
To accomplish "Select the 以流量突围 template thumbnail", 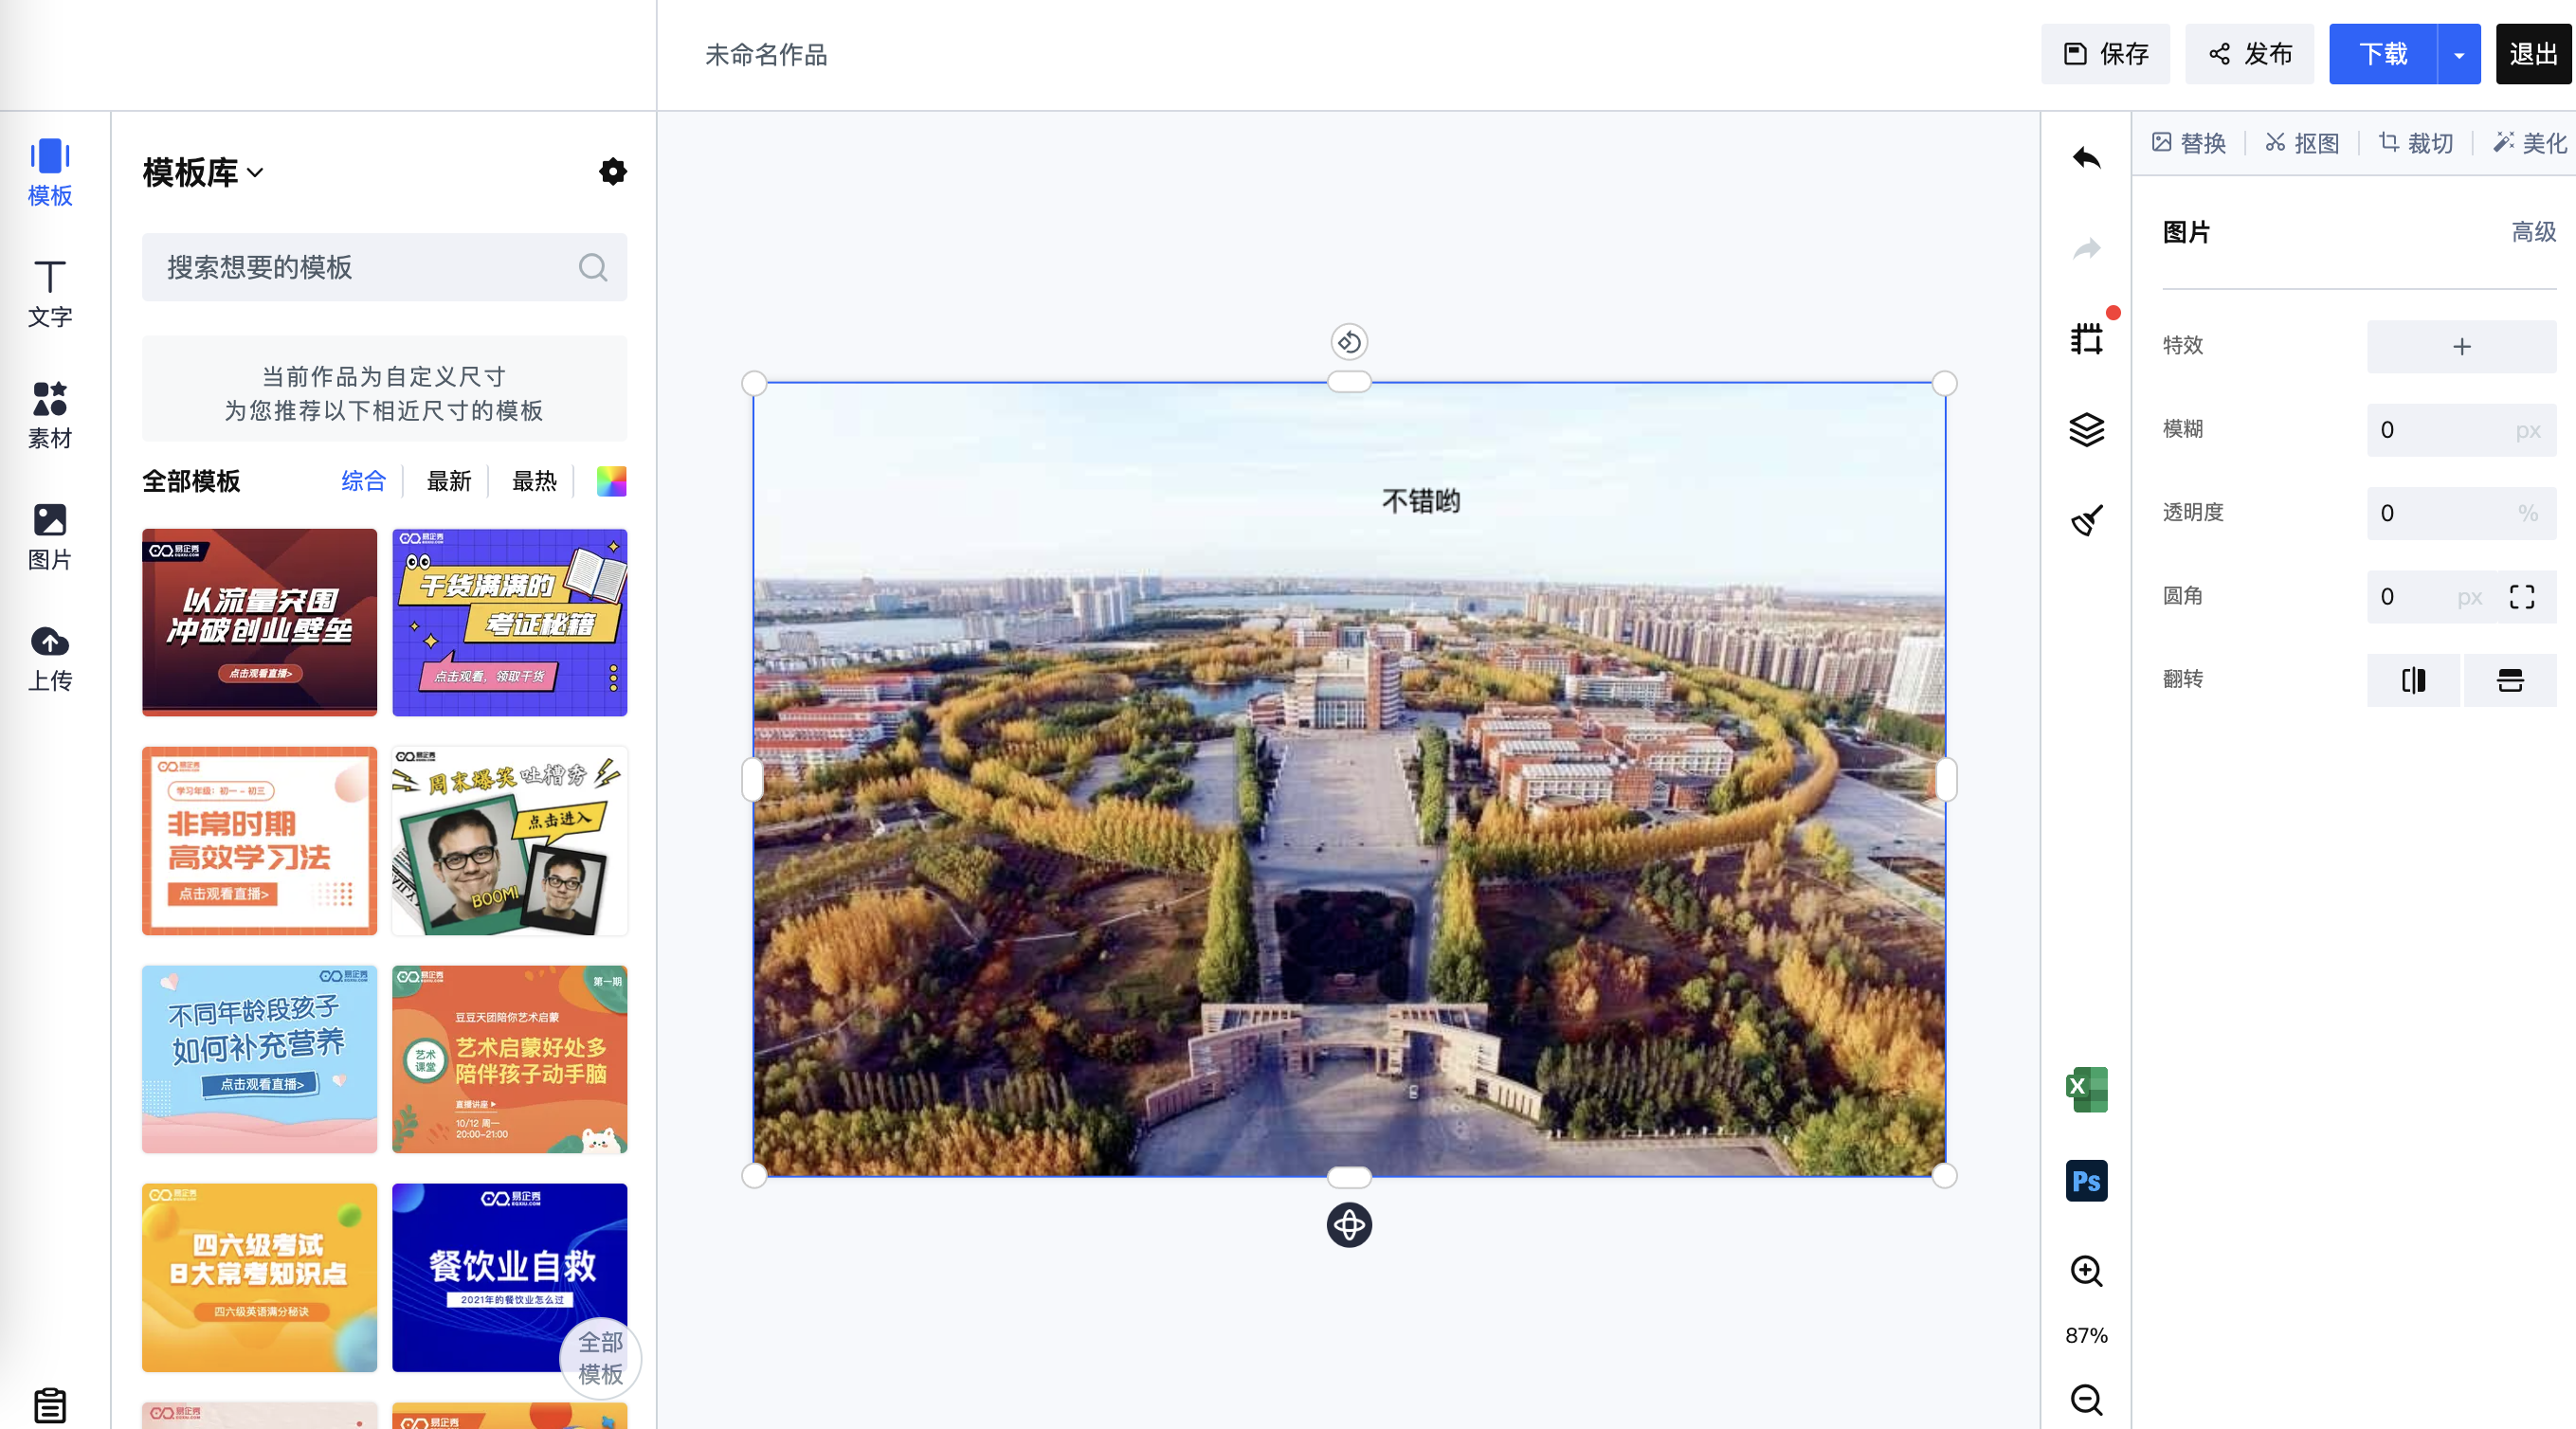I will [x=259, y=622].
